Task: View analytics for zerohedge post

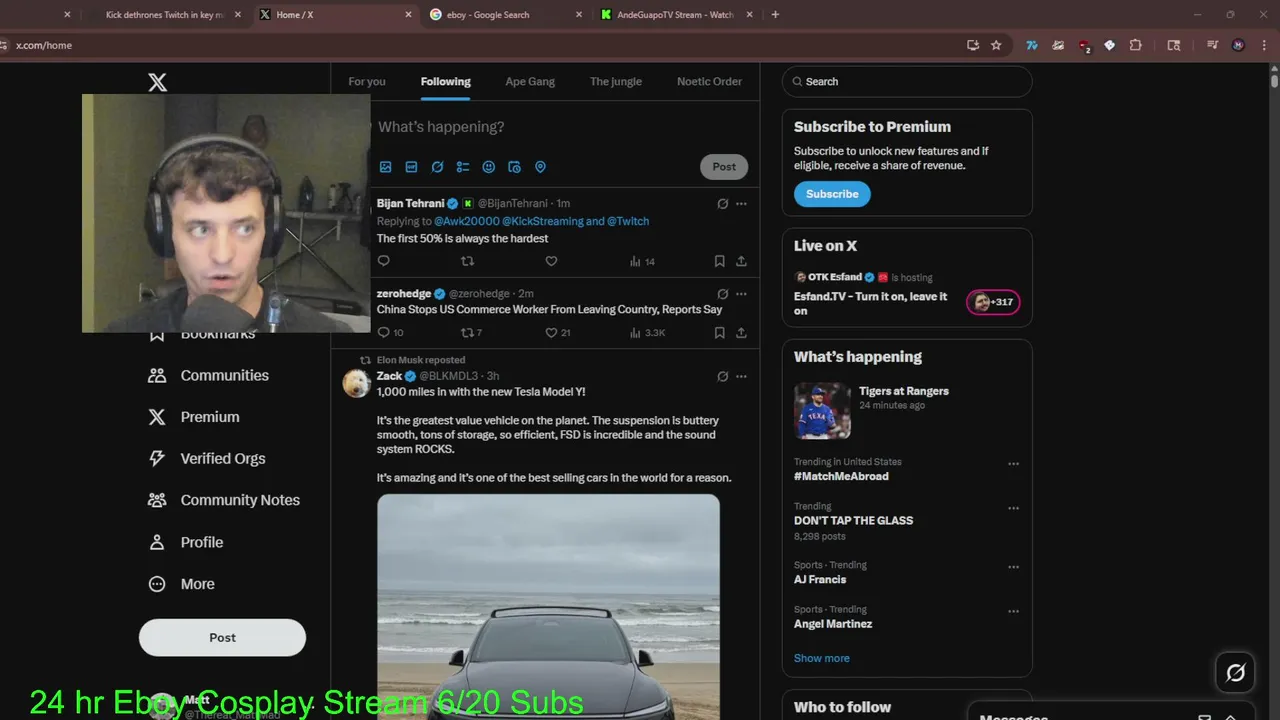Action: click(x=647, y=333)
